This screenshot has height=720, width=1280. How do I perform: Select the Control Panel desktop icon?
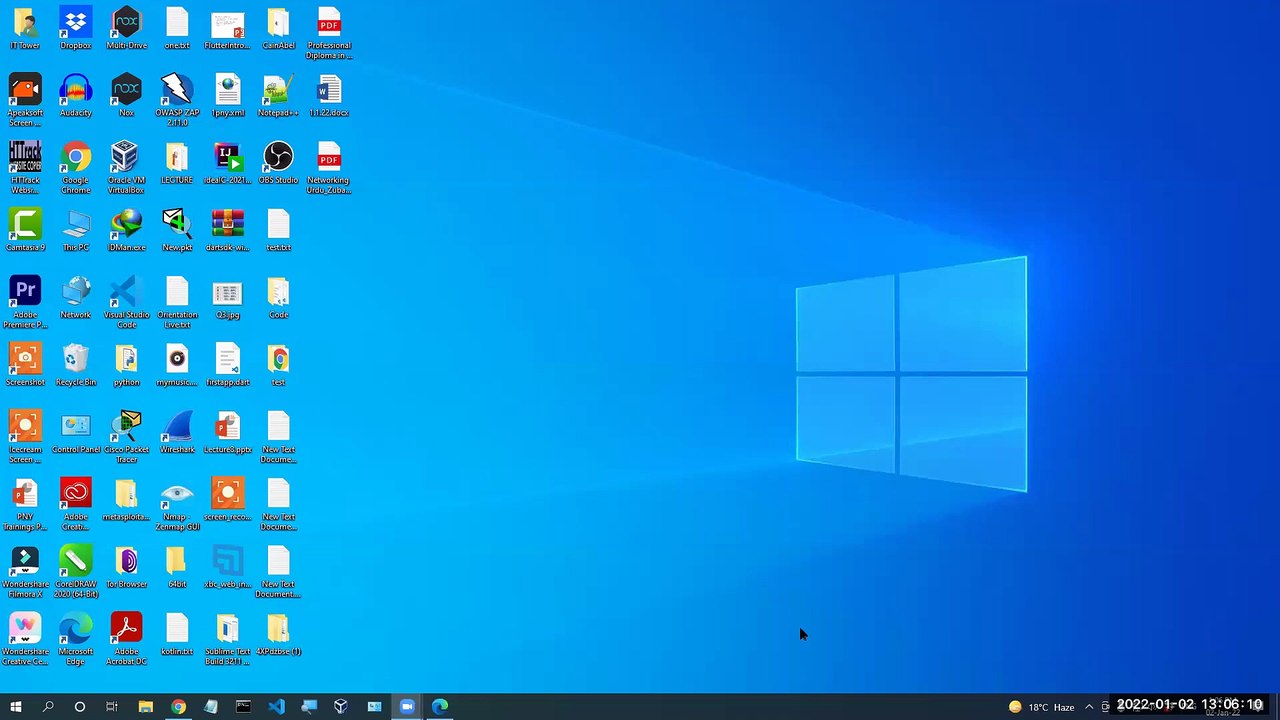(76, 432)
